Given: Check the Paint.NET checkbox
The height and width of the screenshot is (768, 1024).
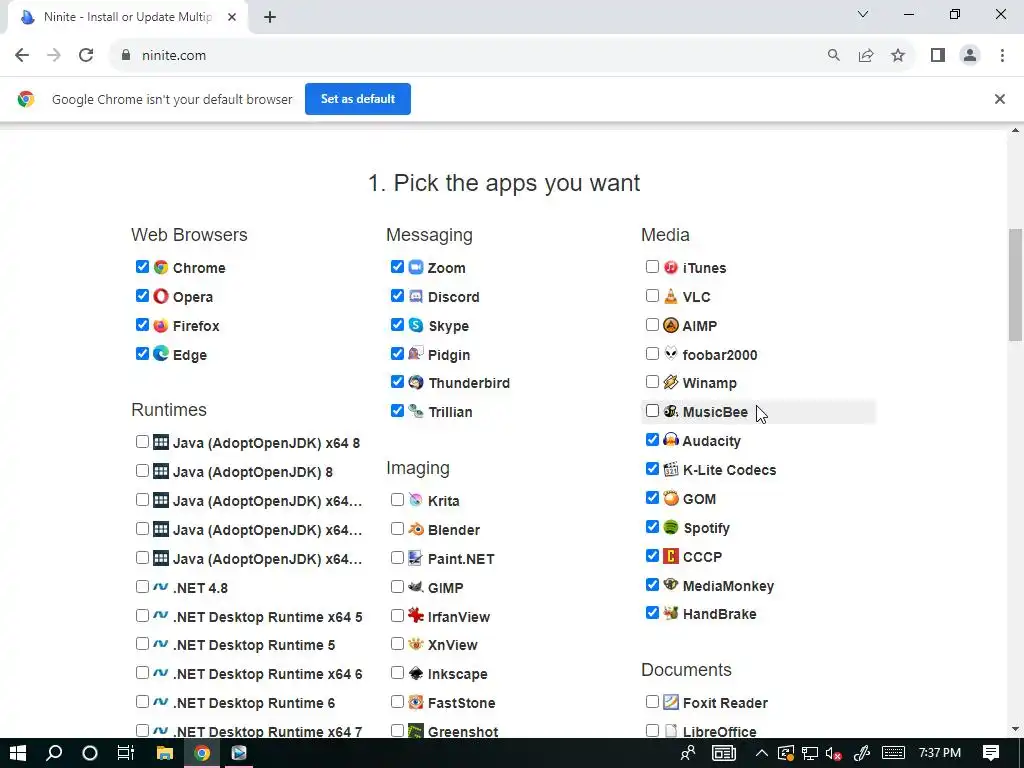Looking at the screenshot, I should (x=397, y=558).
